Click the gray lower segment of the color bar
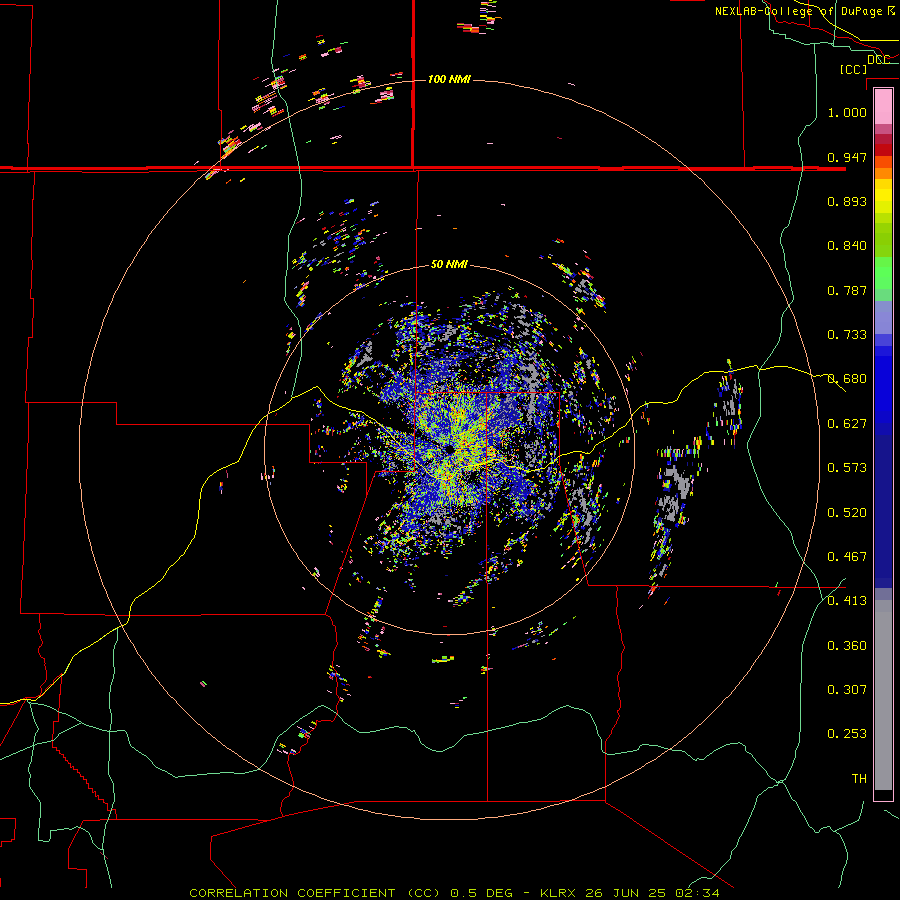Screen dimensions: 900x900 [883, 695]
